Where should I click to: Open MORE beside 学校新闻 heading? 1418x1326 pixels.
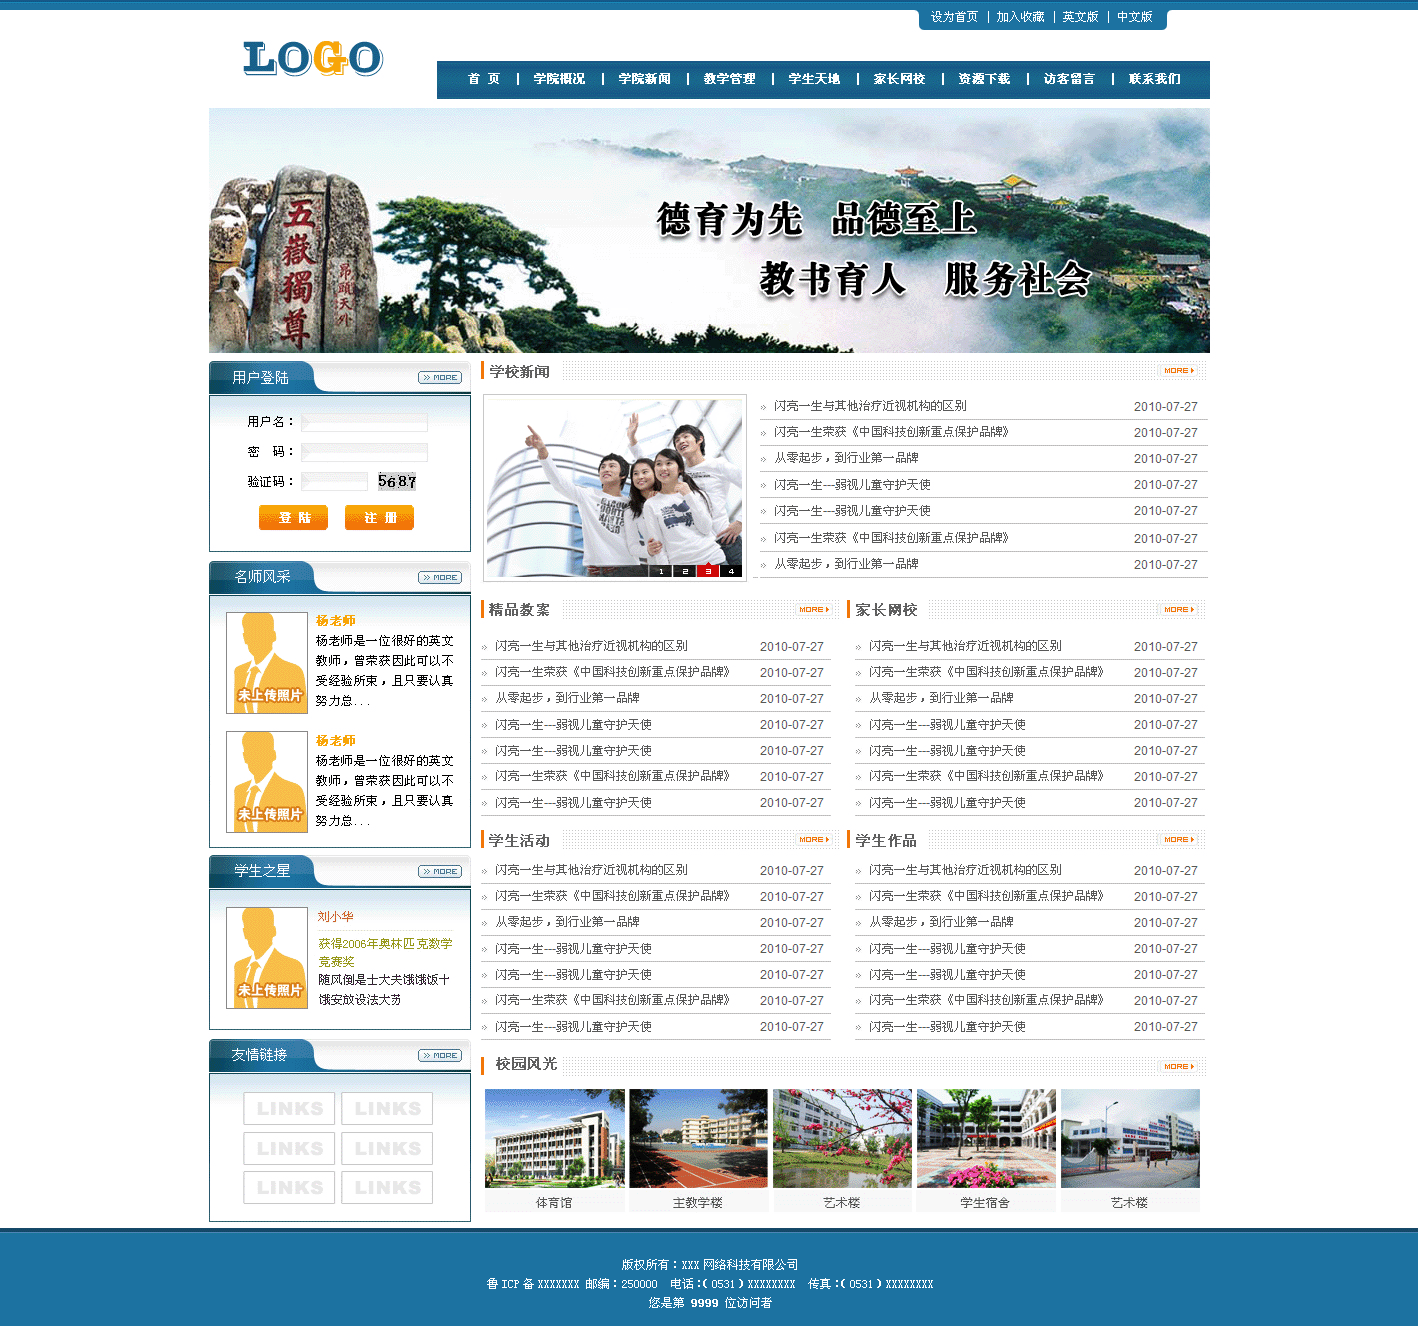[x=1178, y=371]
